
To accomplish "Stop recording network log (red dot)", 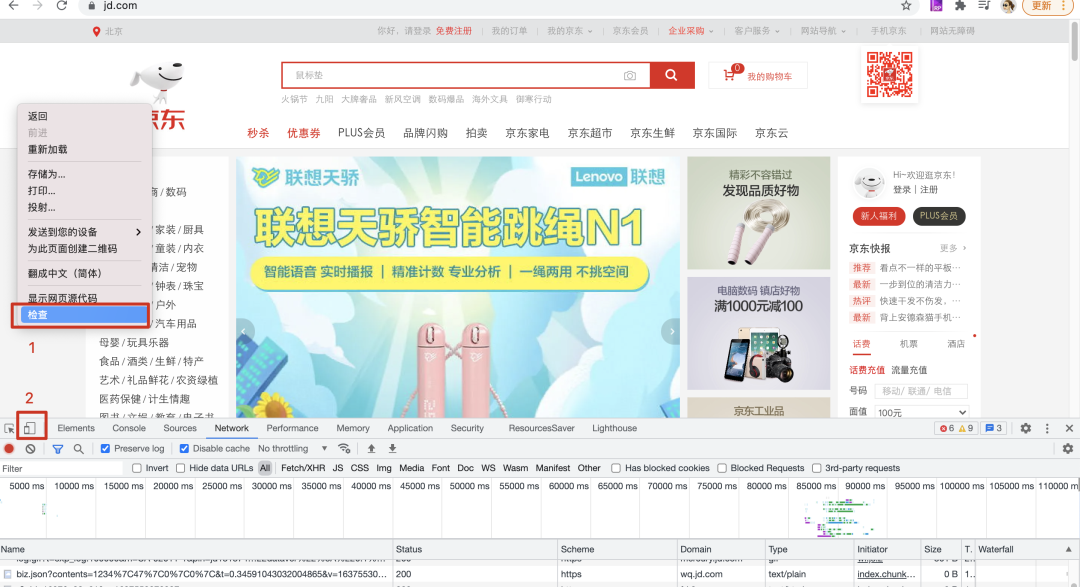I will click(x=9, y=449).
